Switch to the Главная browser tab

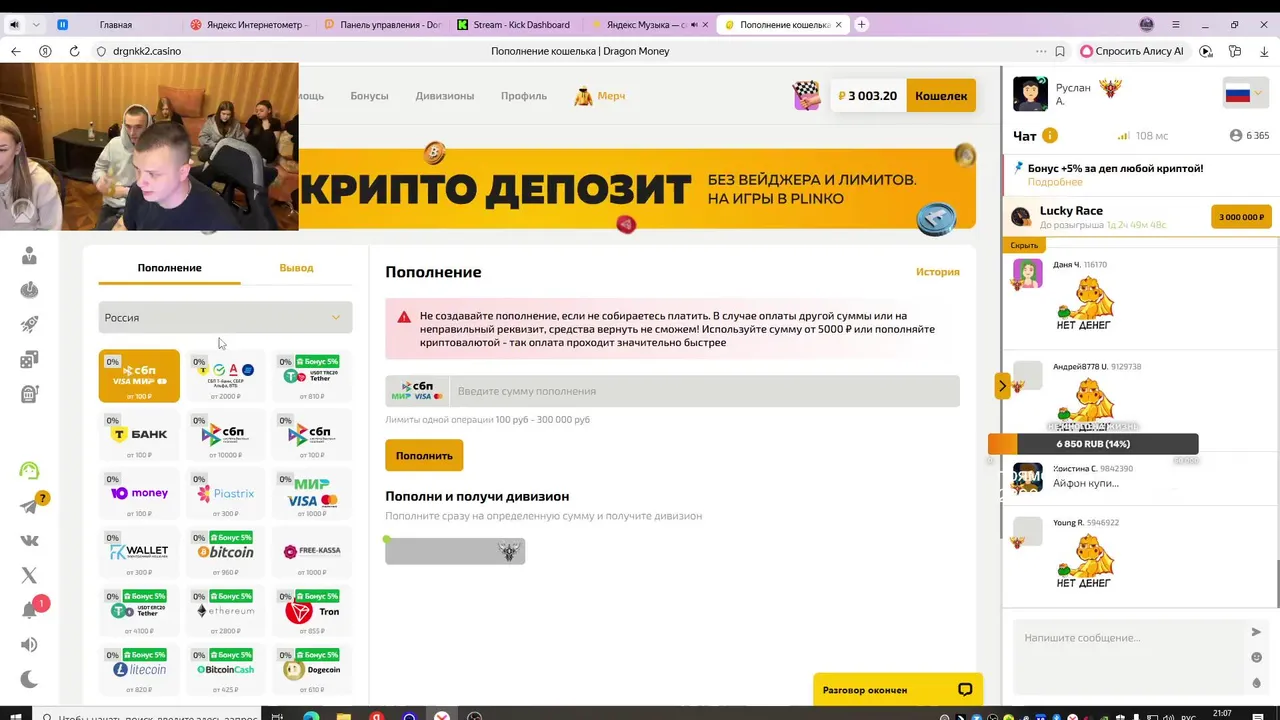tap(116, 25)
